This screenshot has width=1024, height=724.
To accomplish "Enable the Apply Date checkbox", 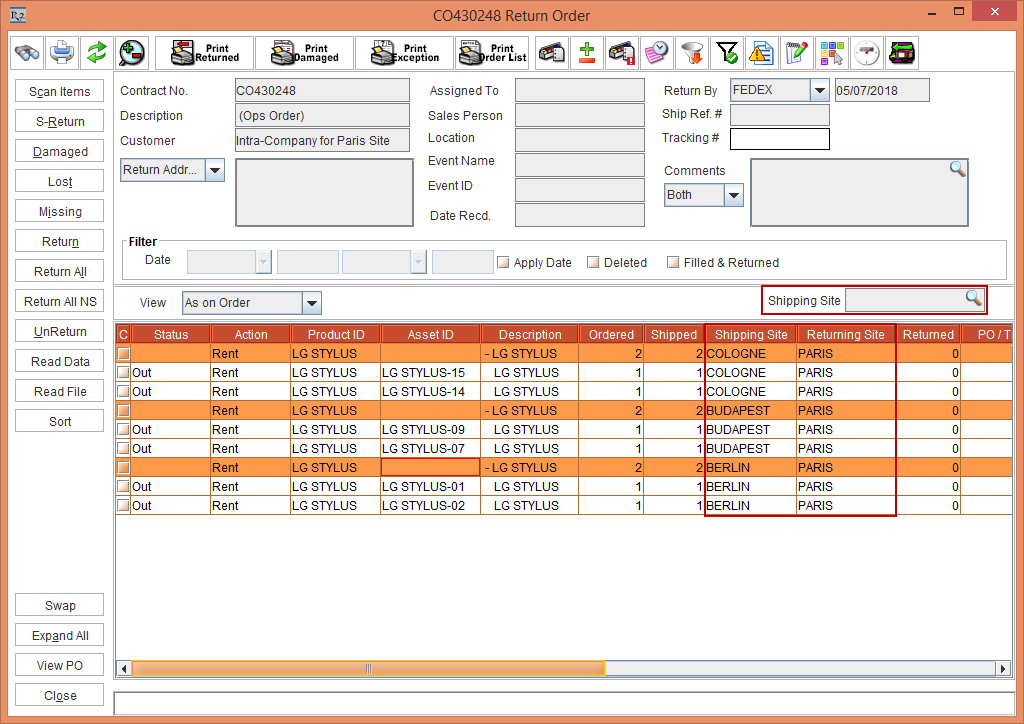I will click(x=504, y=263).
